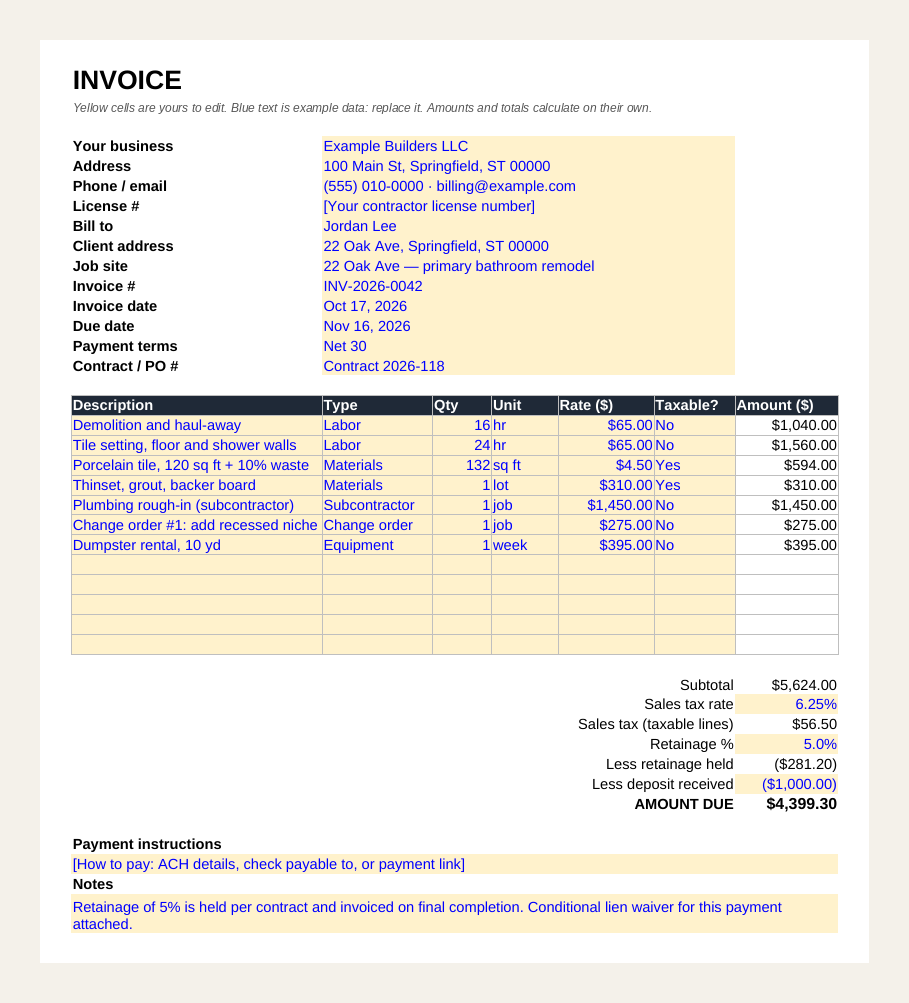Click the payment instructions How to pay field

[454, 864]
